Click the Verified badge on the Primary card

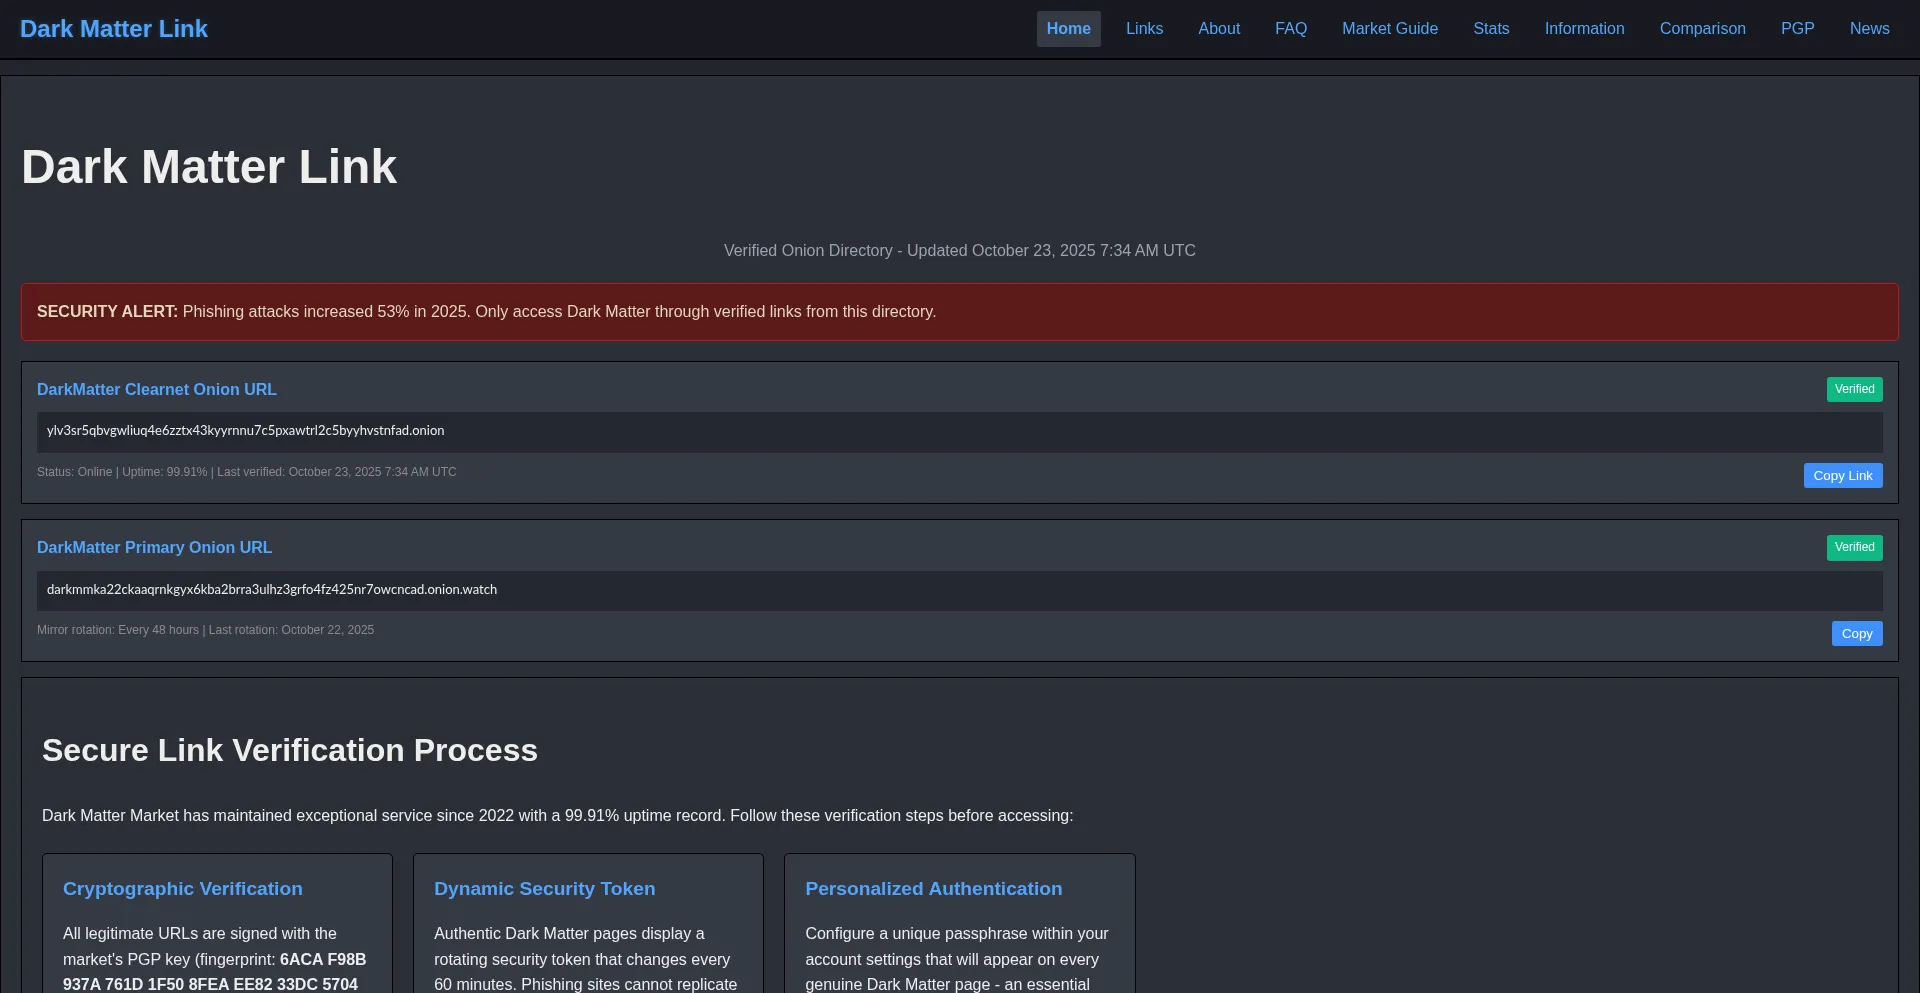point(1854,547)
